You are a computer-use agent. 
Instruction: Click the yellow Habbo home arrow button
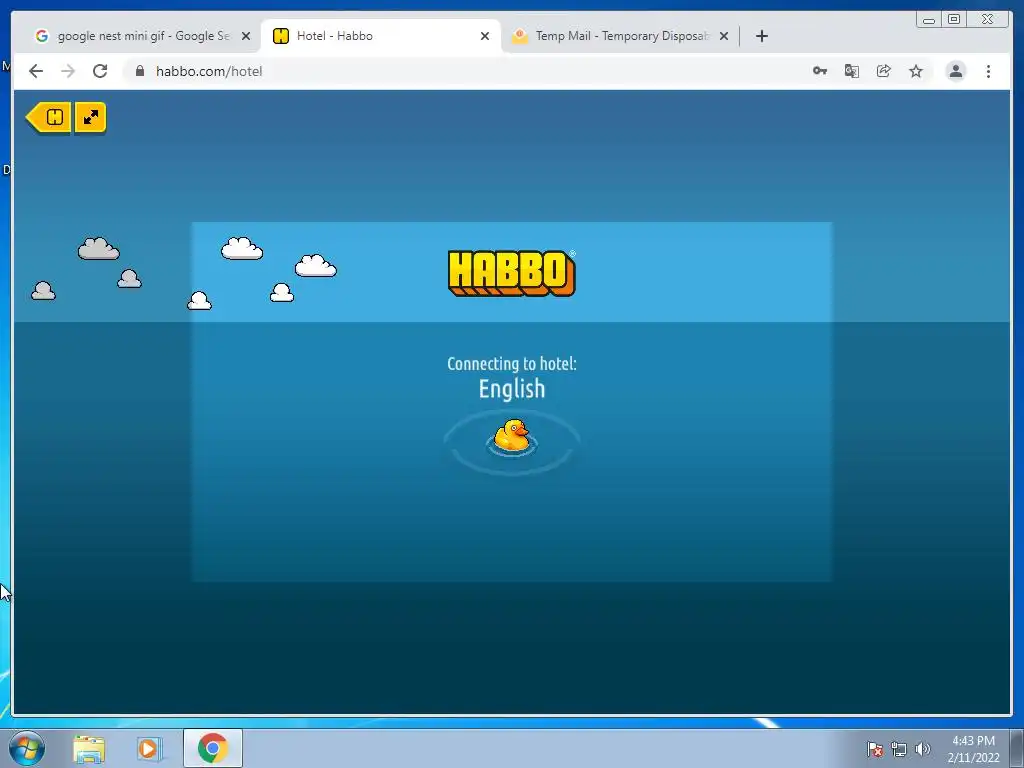coord(49,118)
